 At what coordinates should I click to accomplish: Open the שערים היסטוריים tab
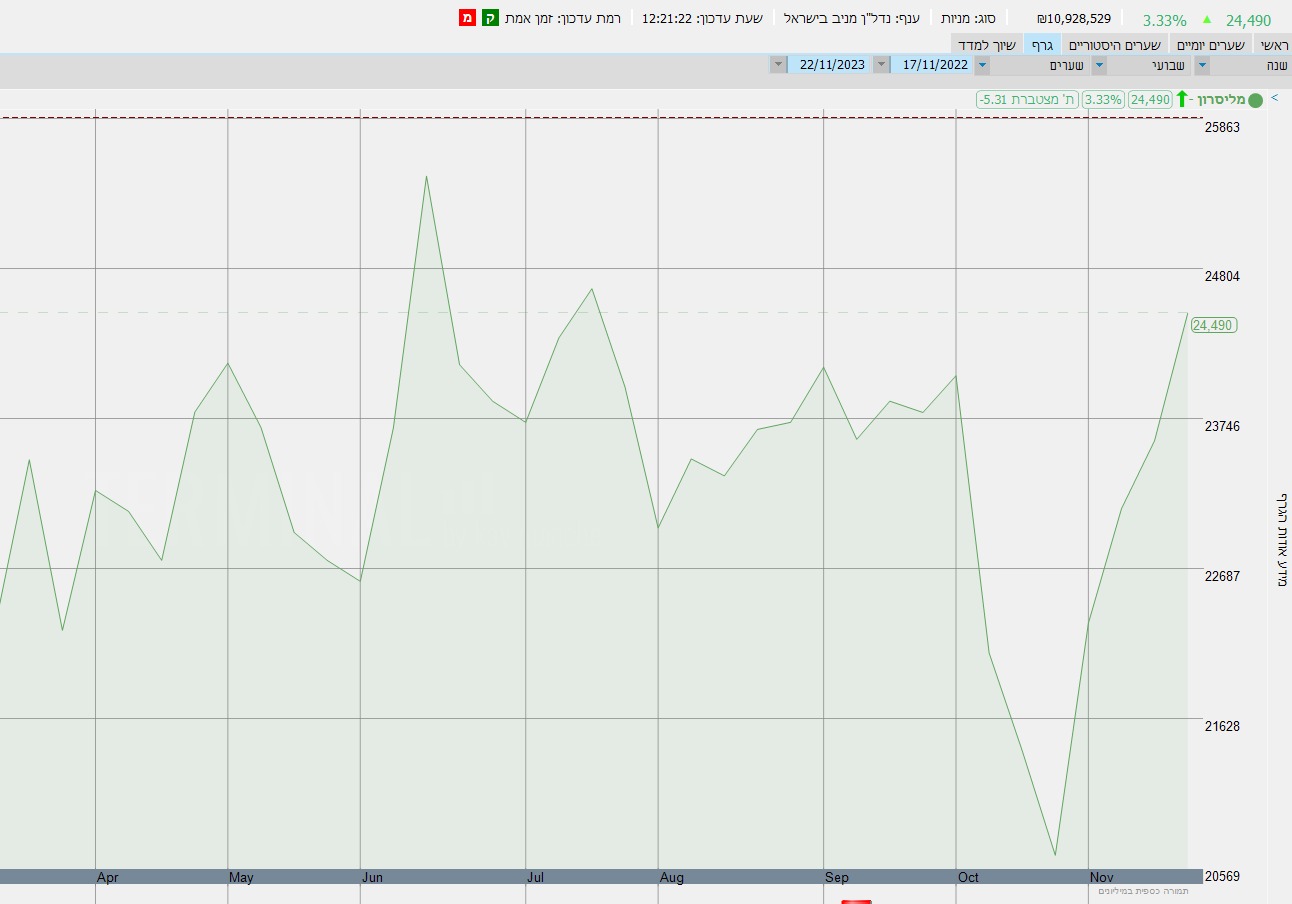1115,45
